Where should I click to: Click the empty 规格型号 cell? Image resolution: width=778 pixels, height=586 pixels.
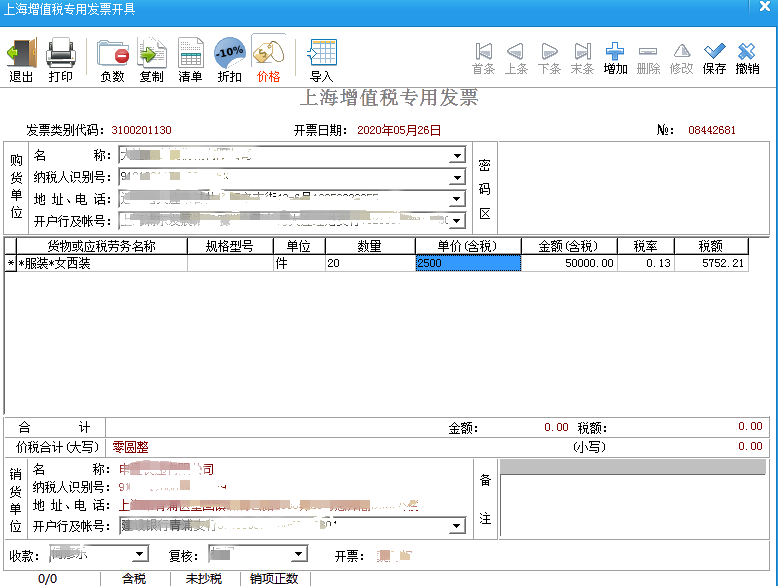[230, 263]
